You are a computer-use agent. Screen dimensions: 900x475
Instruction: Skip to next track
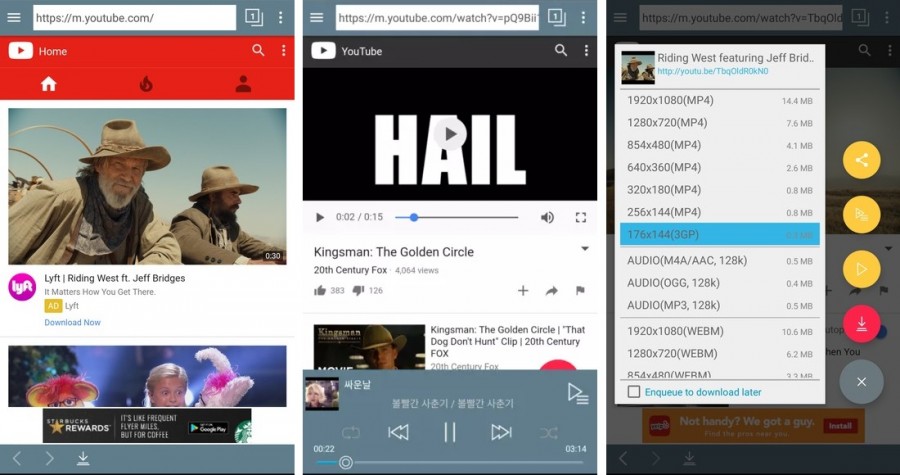(501, 433)
